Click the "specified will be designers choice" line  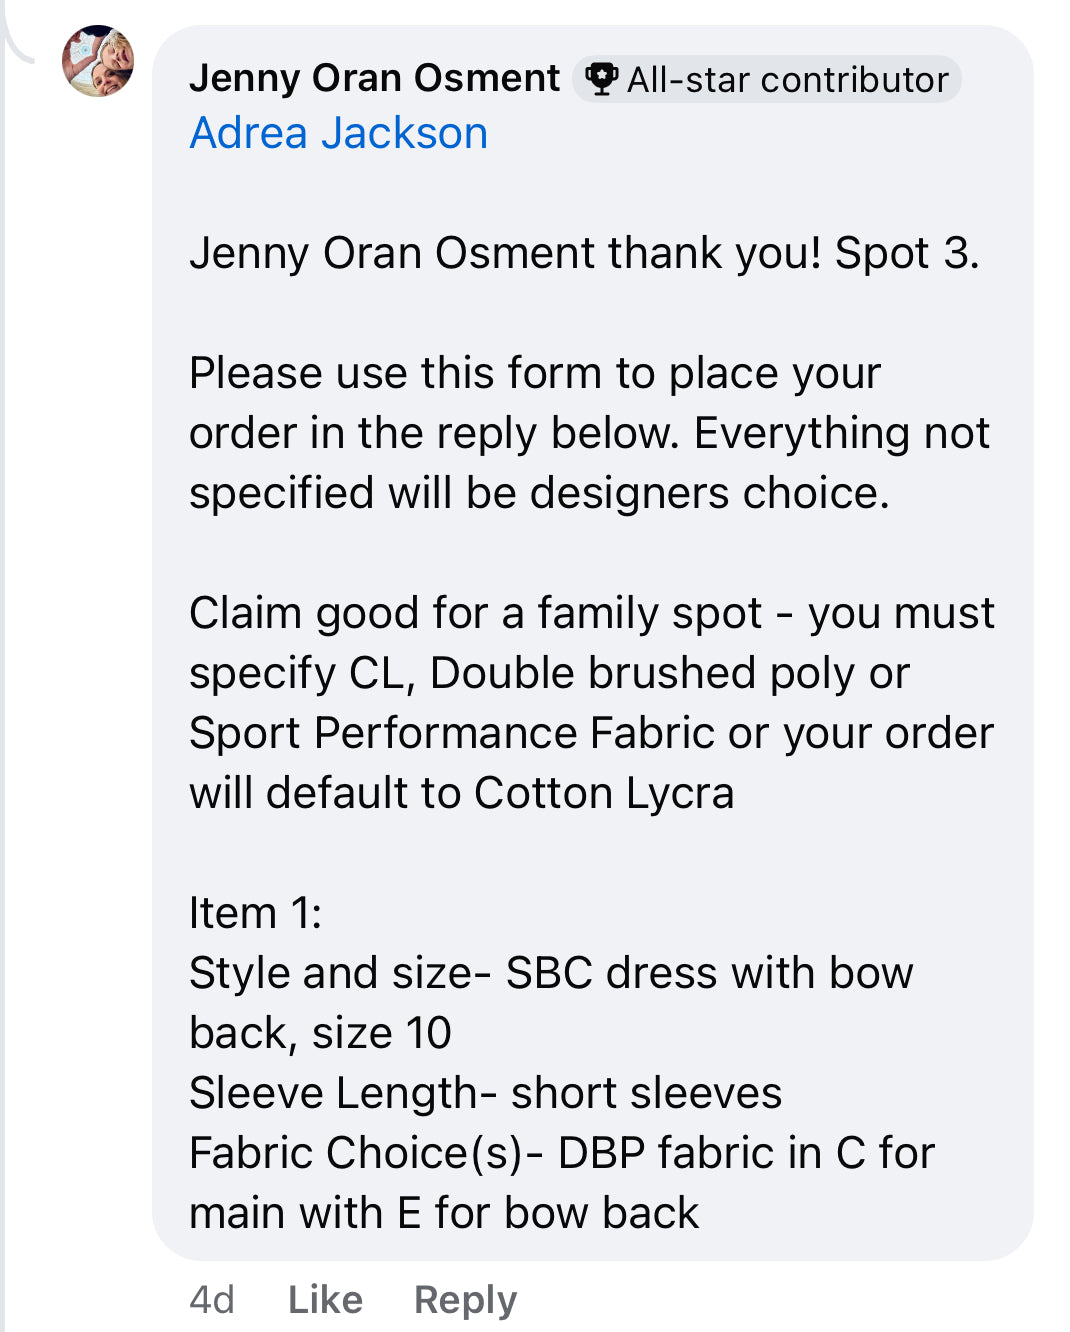point(539,493)
